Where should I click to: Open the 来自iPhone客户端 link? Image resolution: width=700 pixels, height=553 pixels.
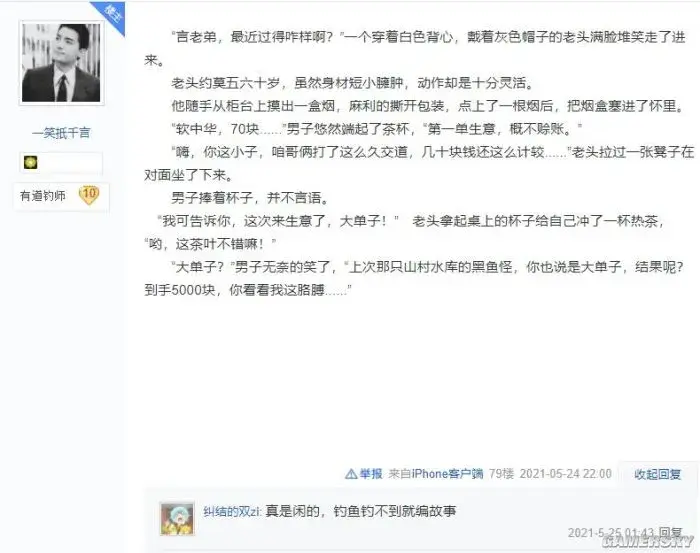pyautogui.click(x=436, y=474)
